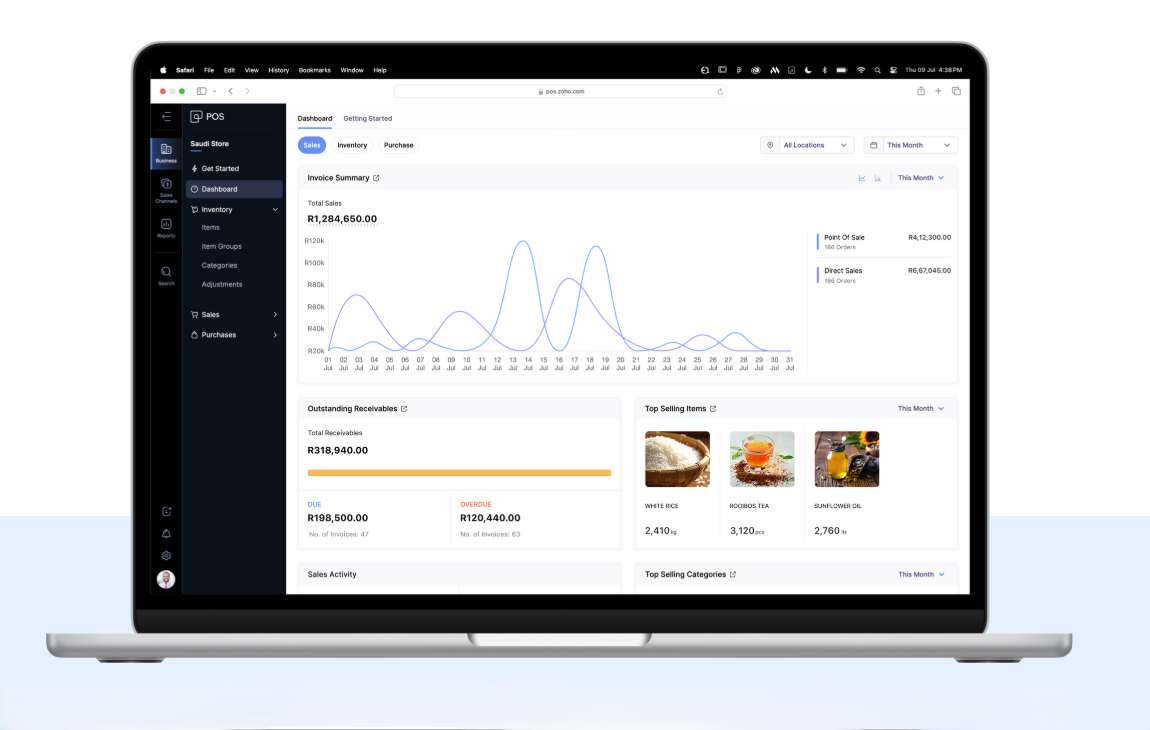
Task: Open macOS Spotlight search icon
Action: click(x=877, y=70)
